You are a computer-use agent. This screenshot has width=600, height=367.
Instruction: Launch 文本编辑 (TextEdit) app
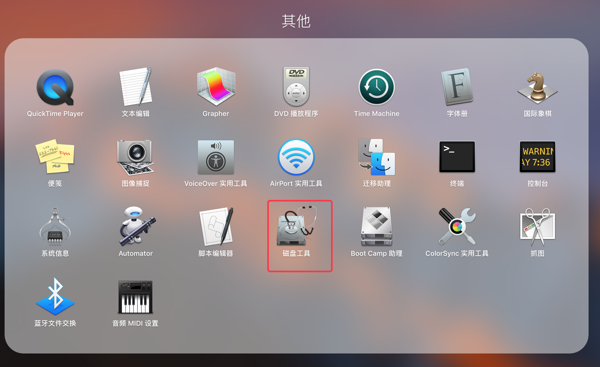tap(135, 87)
